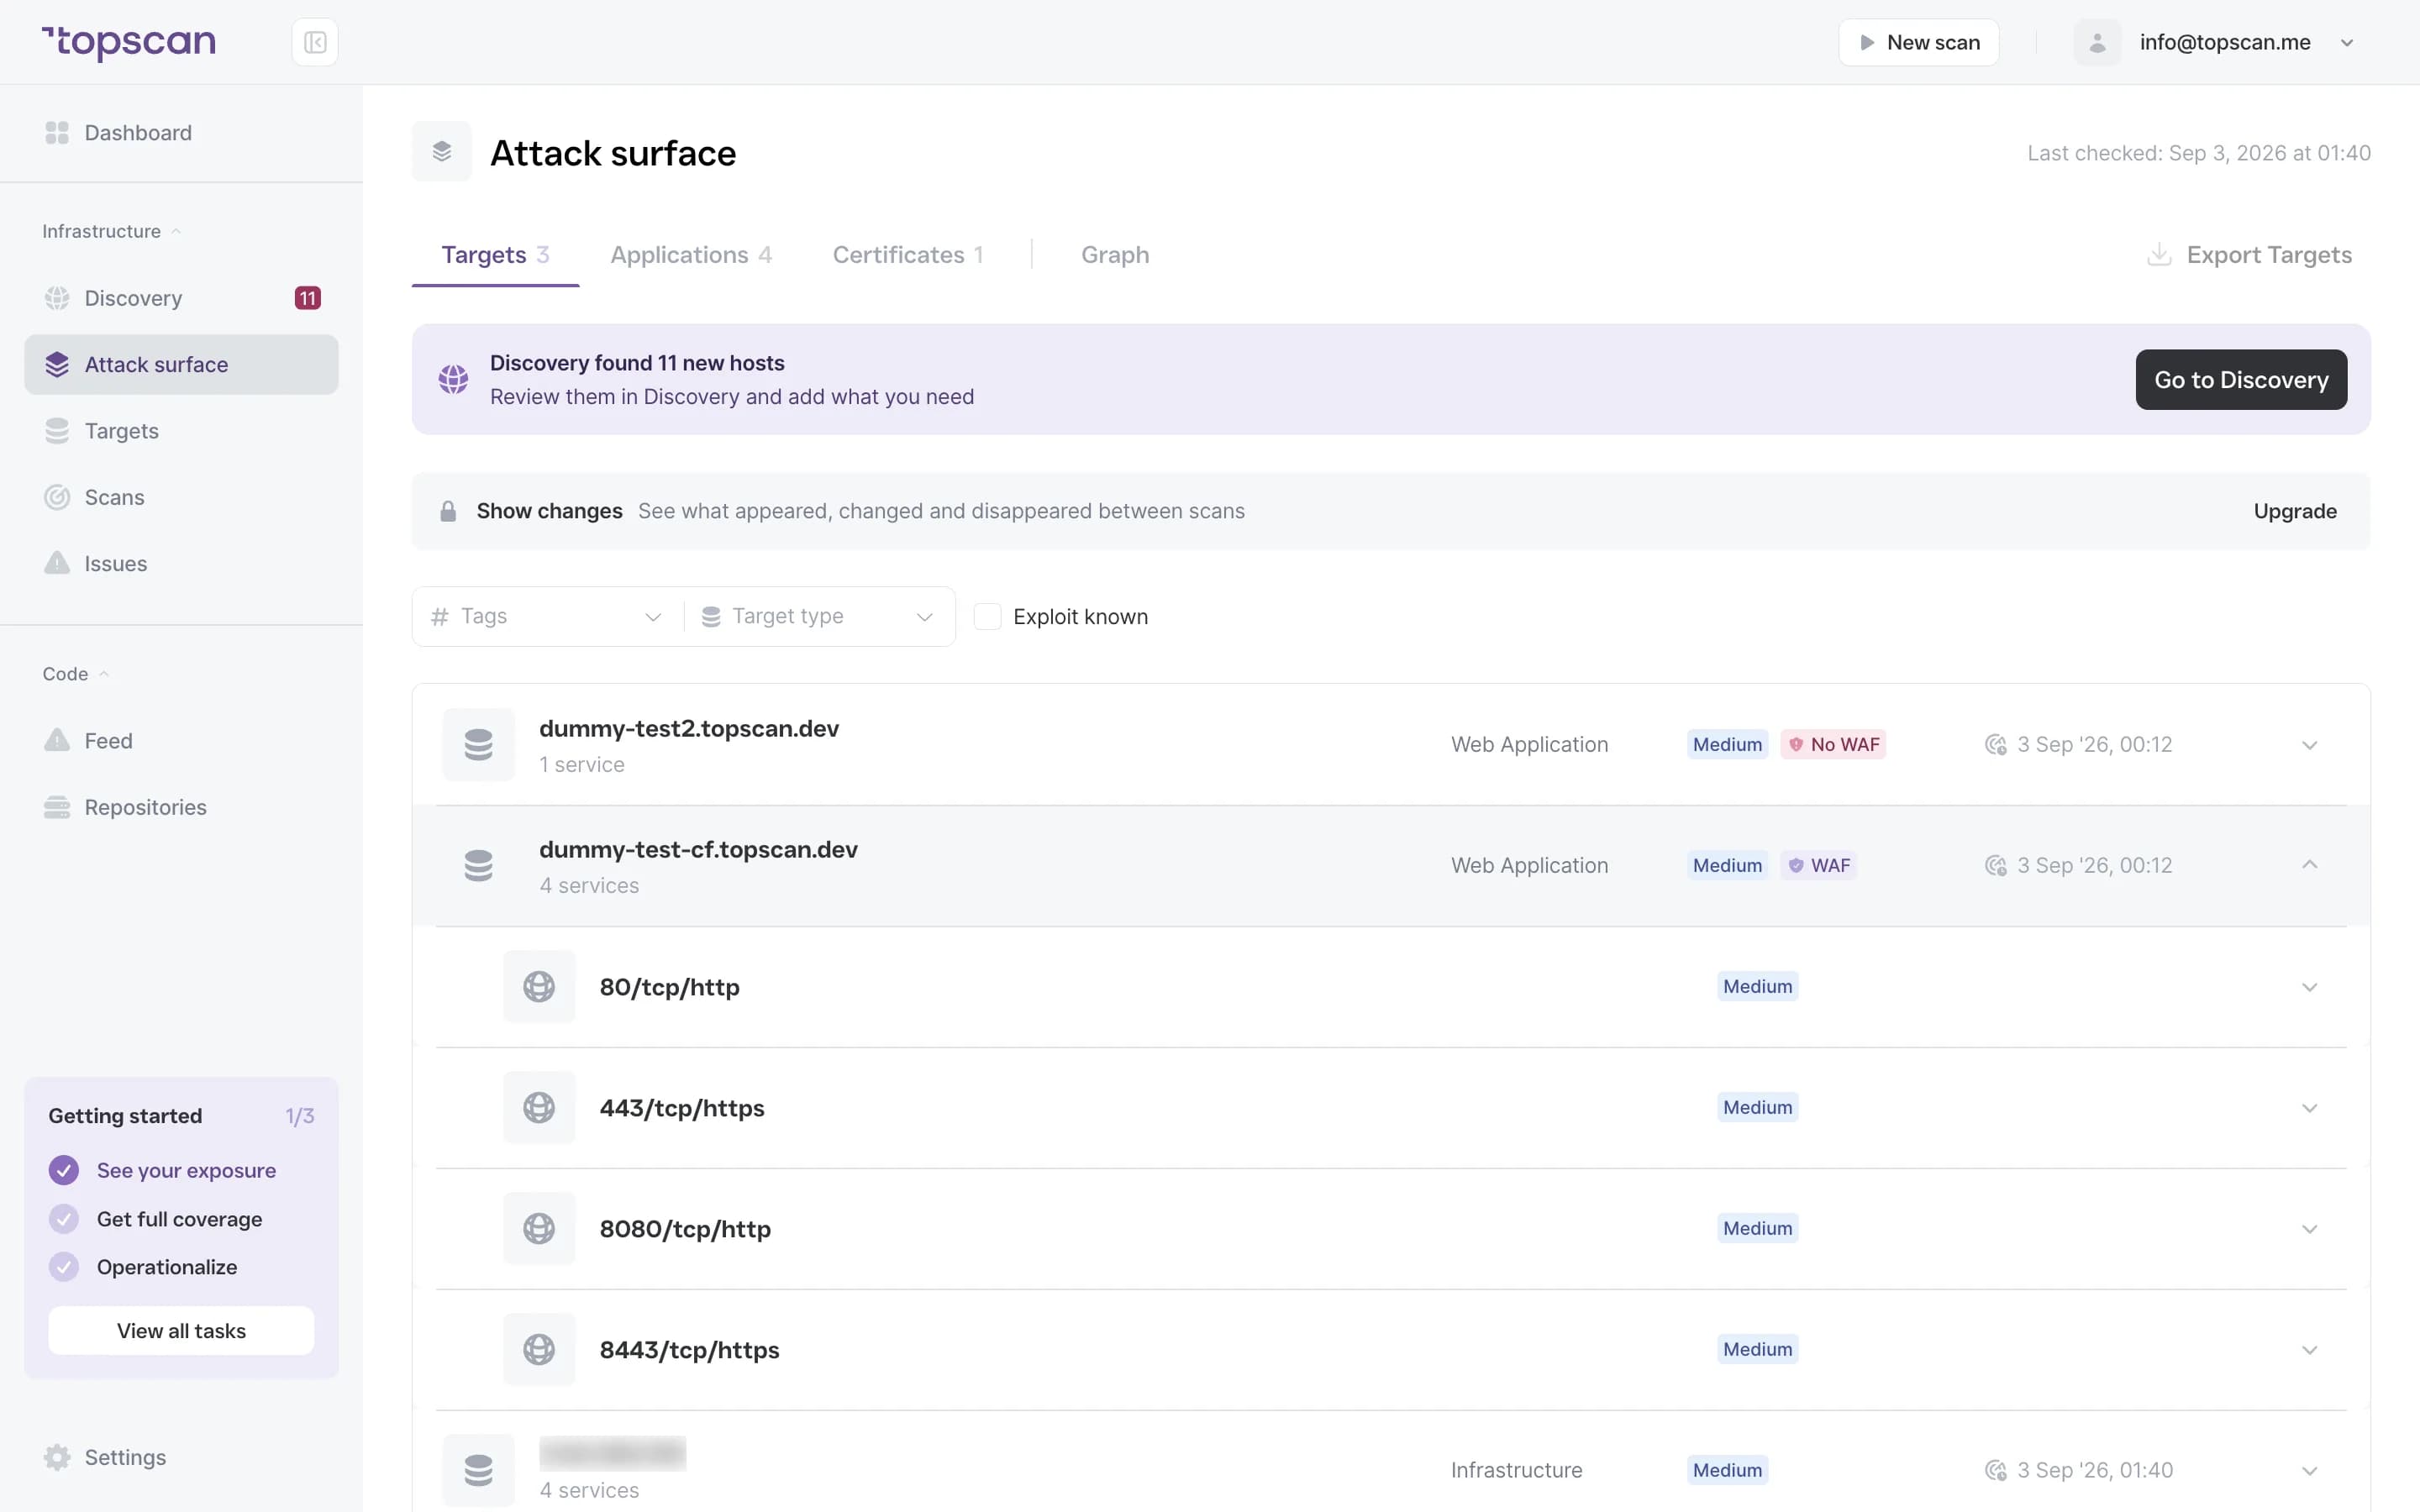
Task: Click the database icon for dummy-test2.topscan.dev
Action: [478, 745]
